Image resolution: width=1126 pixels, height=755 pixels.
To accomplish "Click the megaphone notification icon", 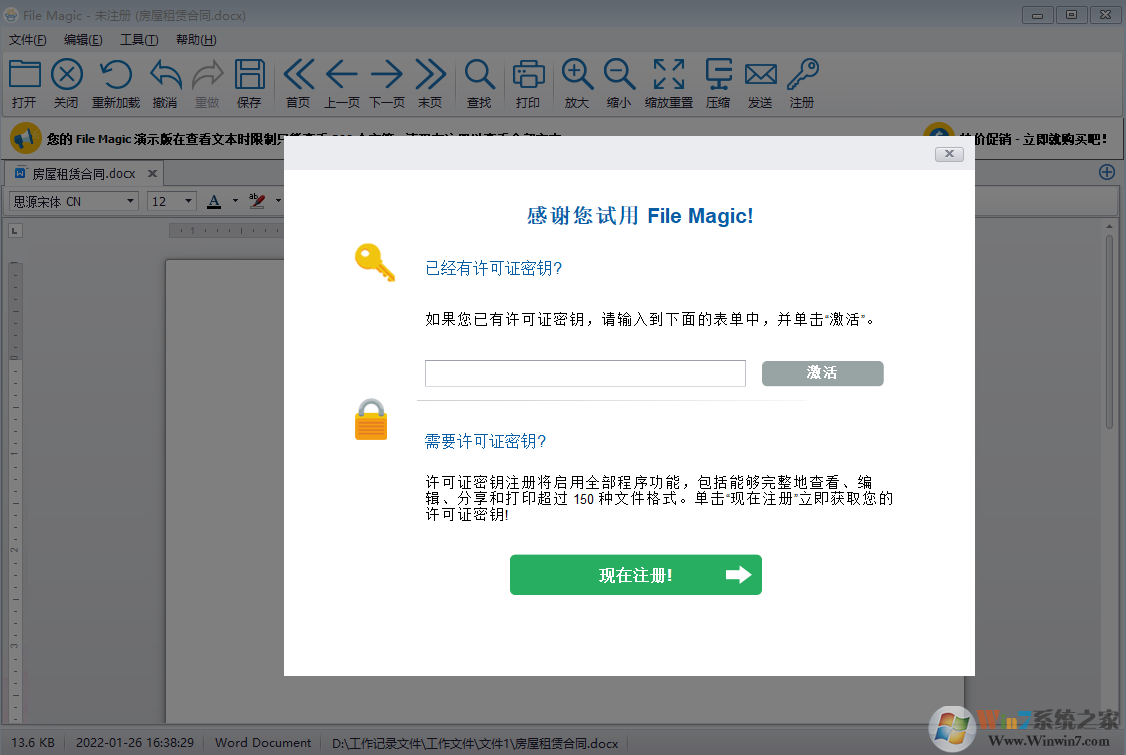I will (25, 138).
